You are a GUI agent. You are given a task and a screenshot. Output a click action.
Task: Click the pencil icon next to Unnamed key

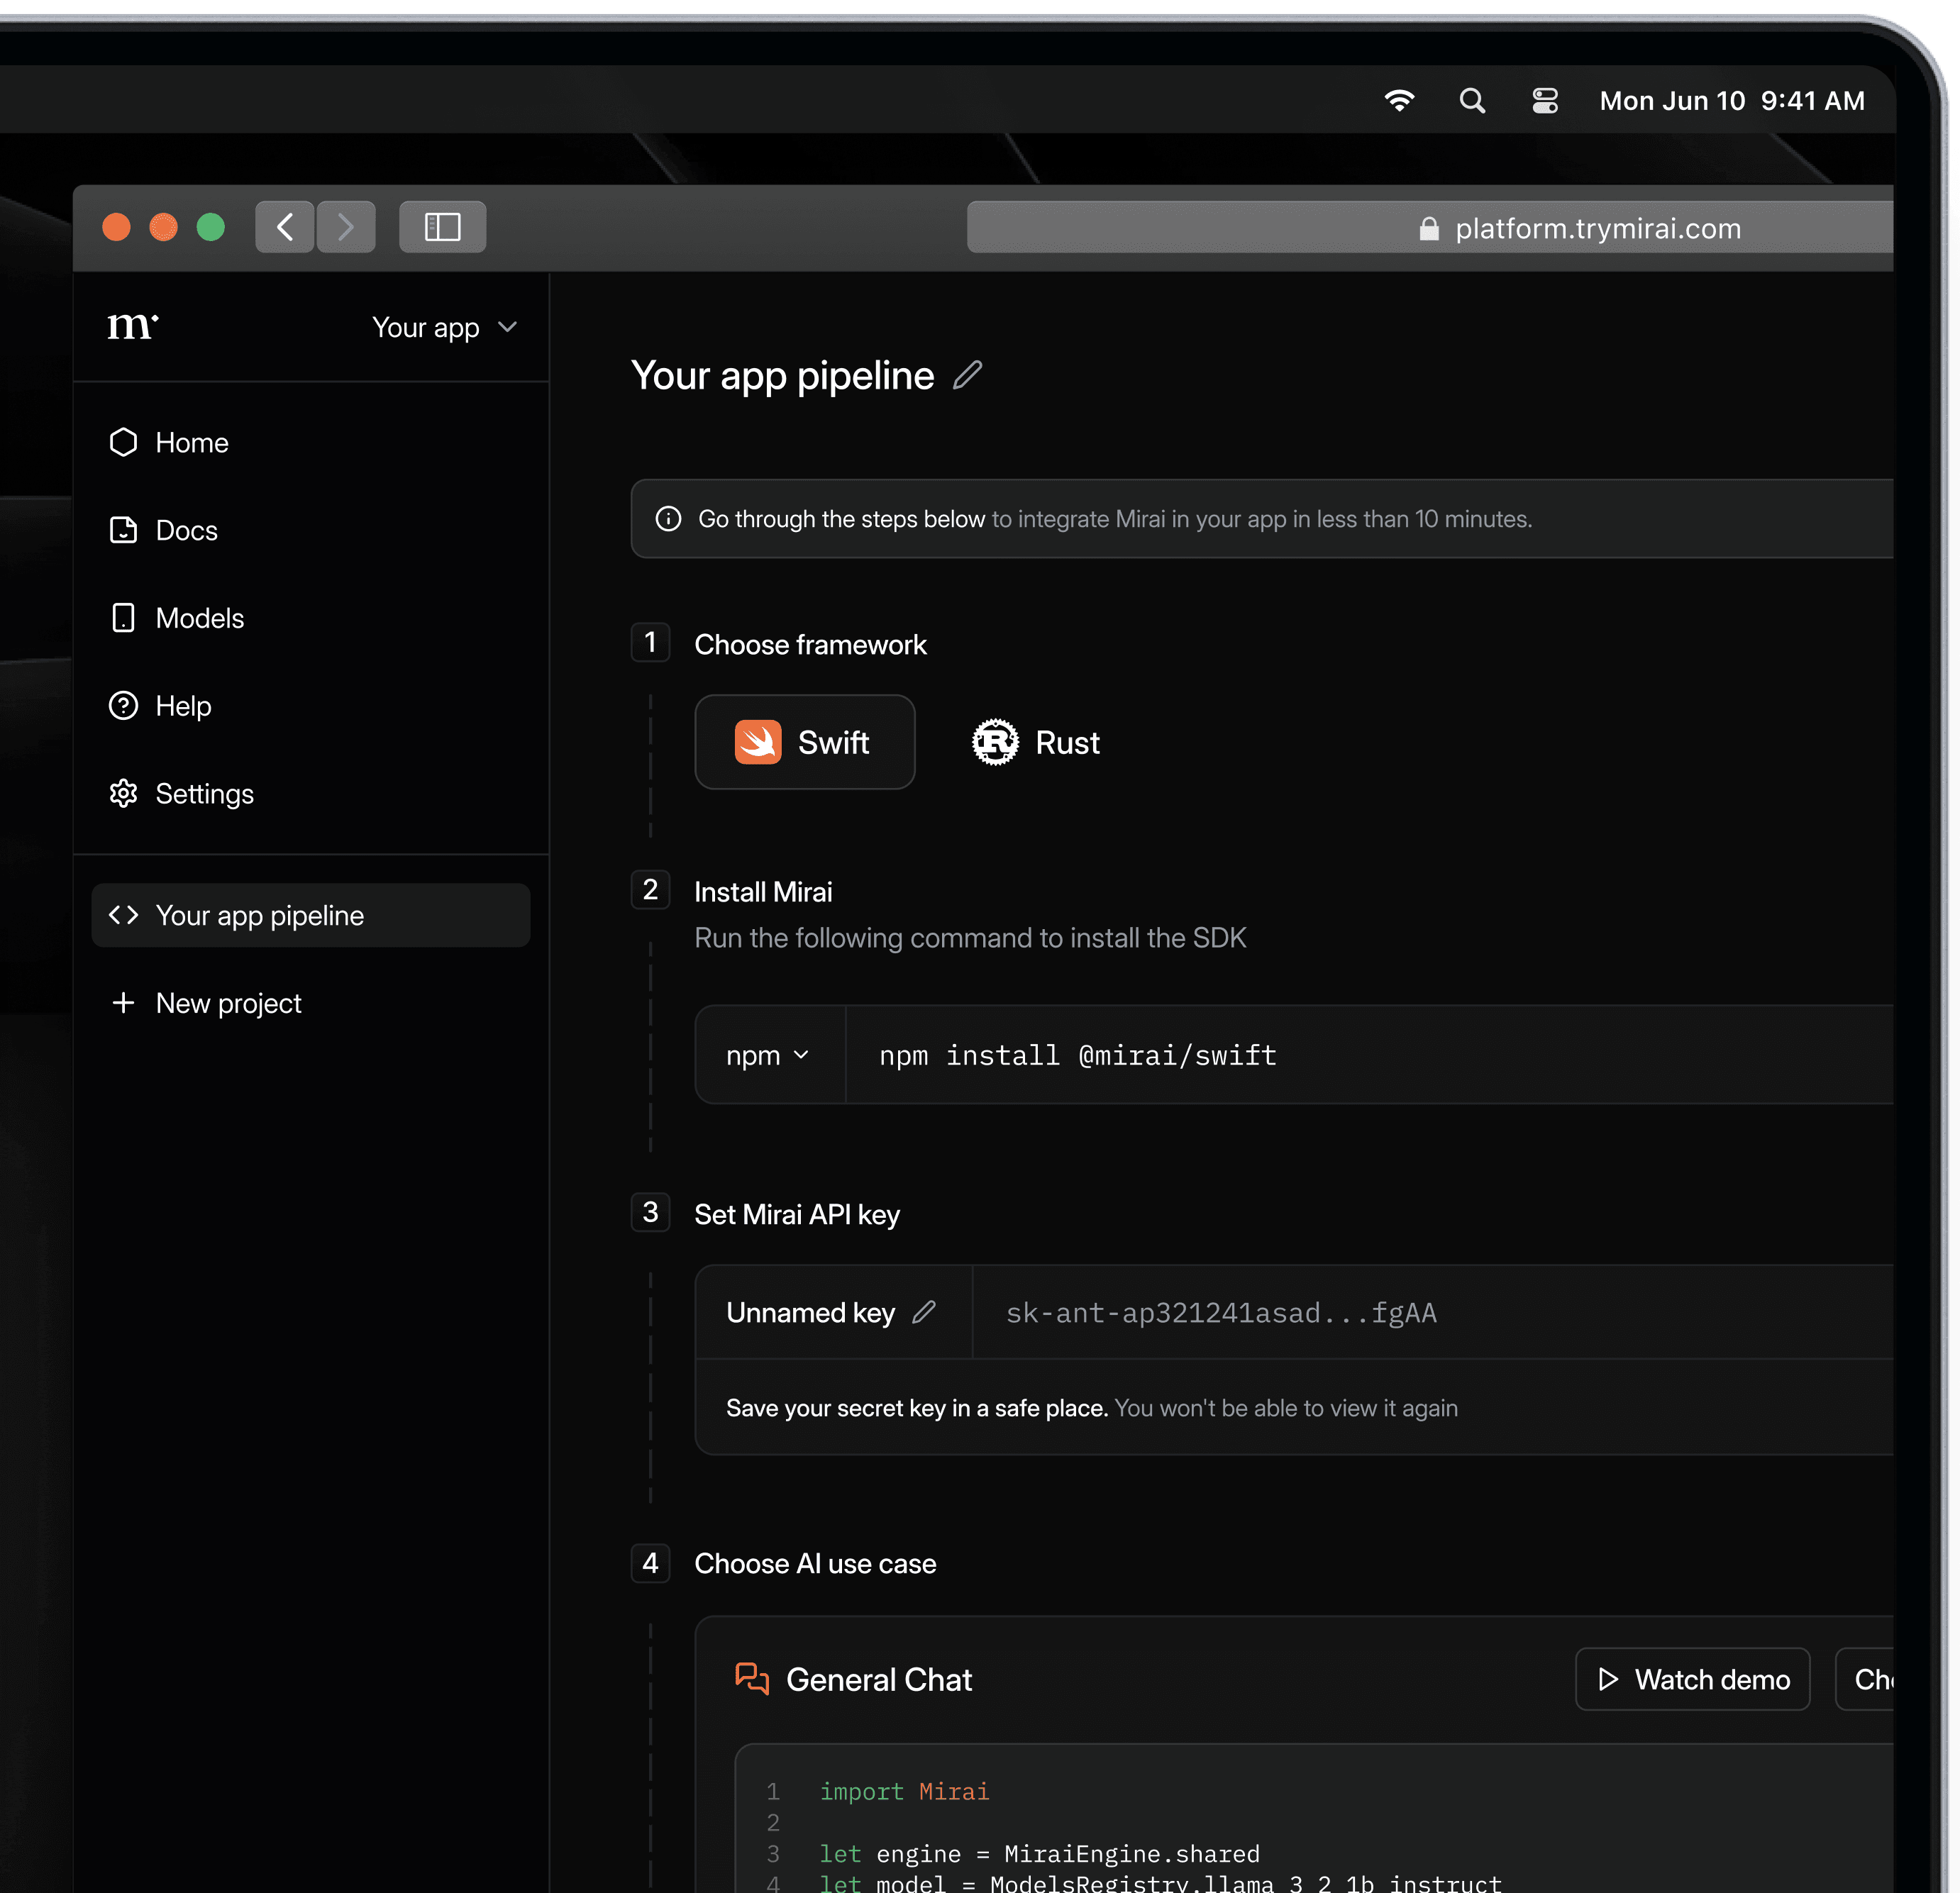924,1312
